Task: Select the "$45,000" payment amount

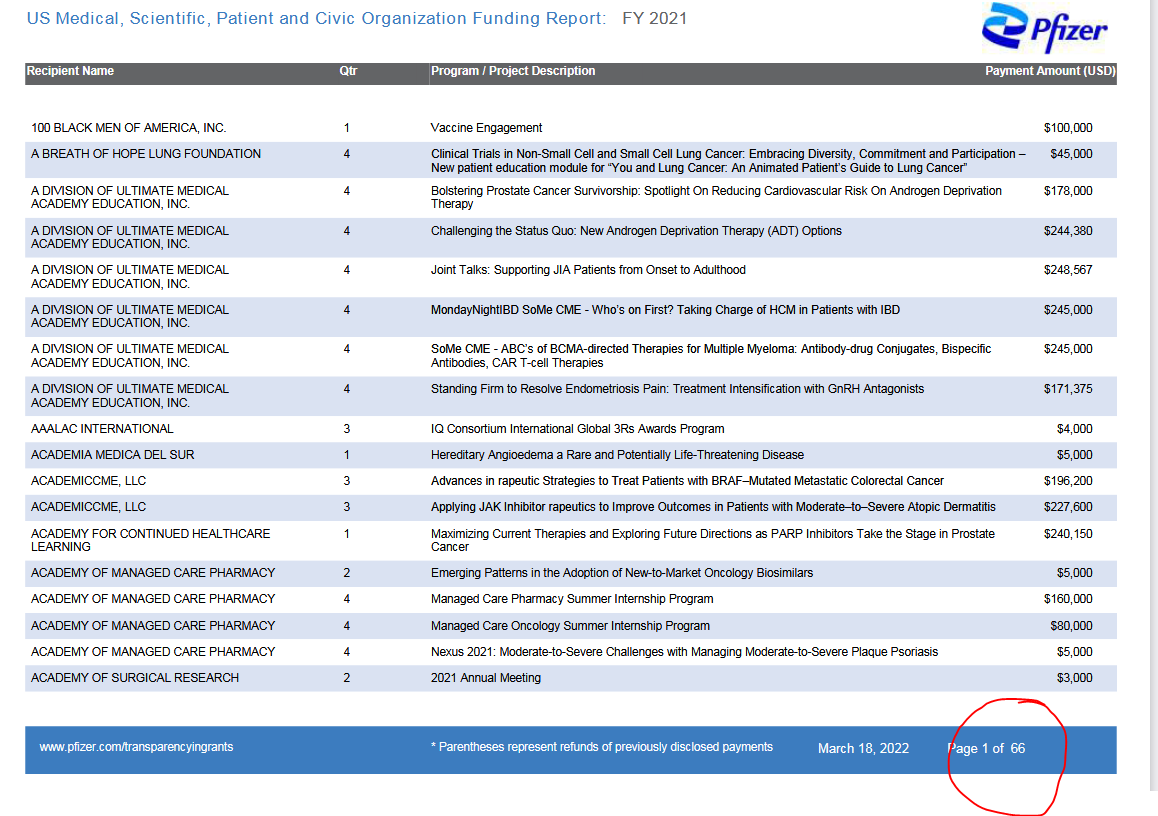Action: tap(1071, 154)
